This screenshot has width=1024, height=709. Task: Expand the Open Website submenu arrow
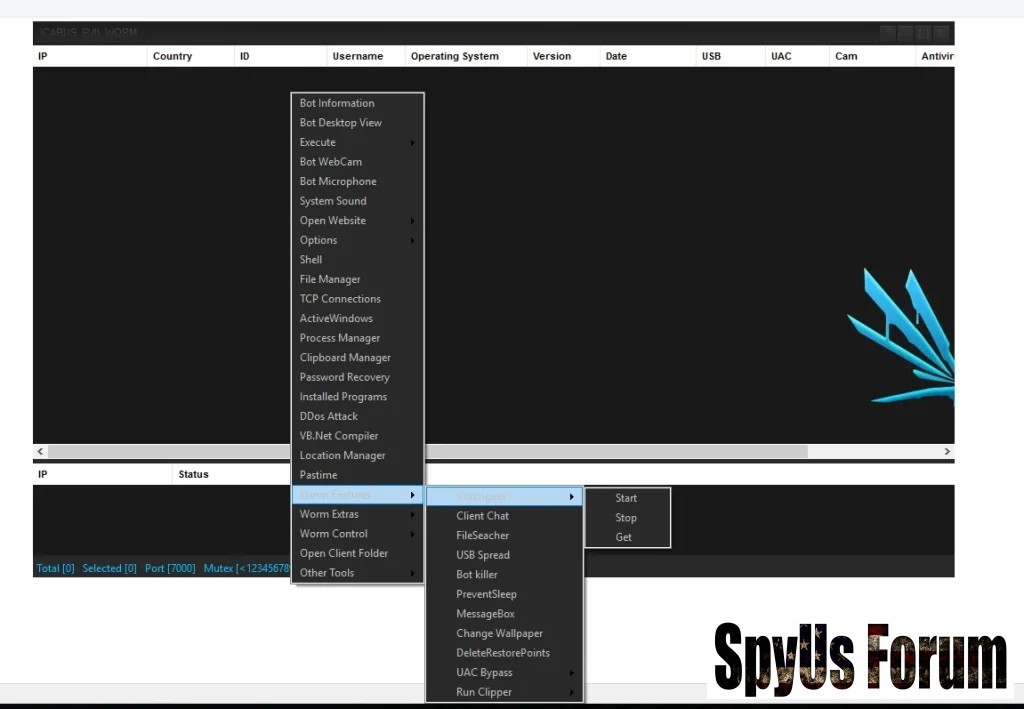pos(412,221)
